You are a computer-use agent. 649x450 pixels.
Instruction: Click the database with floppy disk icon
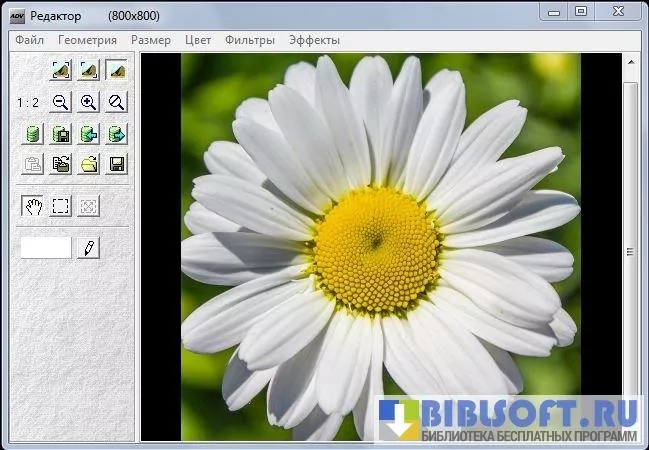coord(61,134)
